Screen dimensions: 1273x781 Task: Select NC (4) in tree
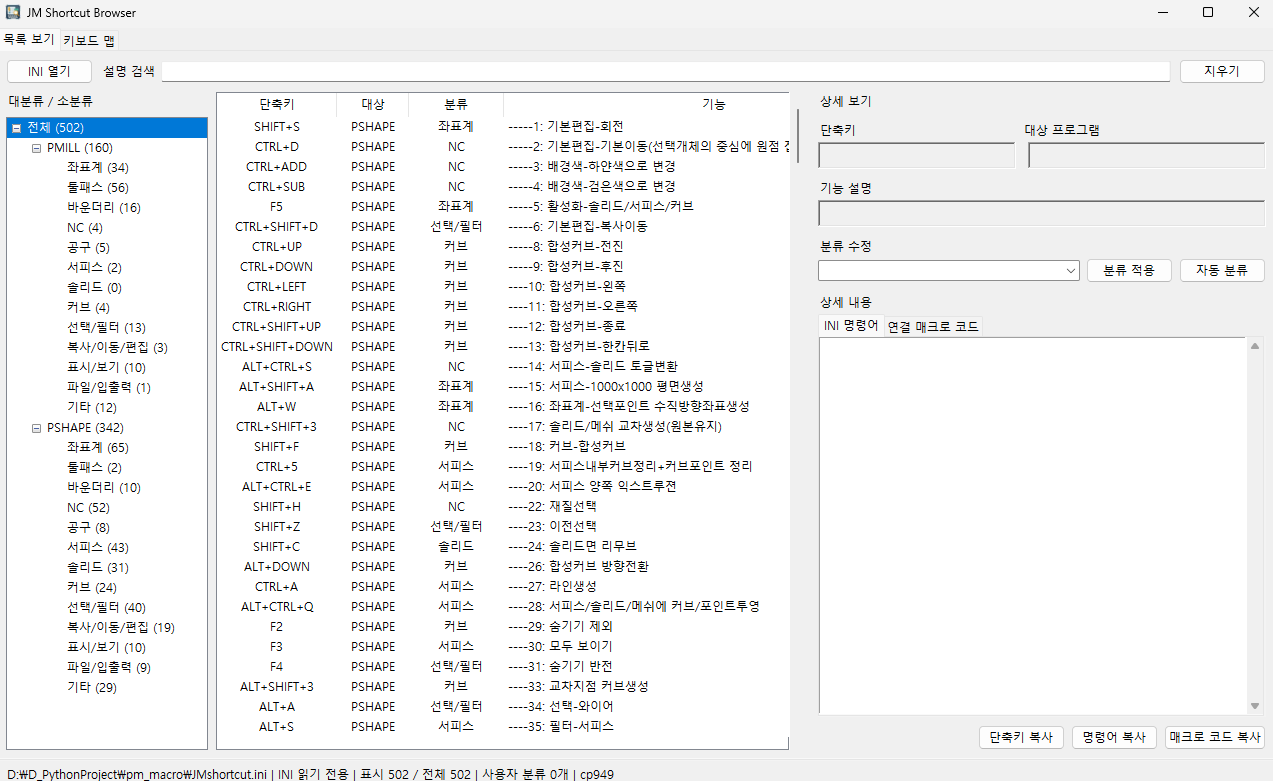(84, 227)
